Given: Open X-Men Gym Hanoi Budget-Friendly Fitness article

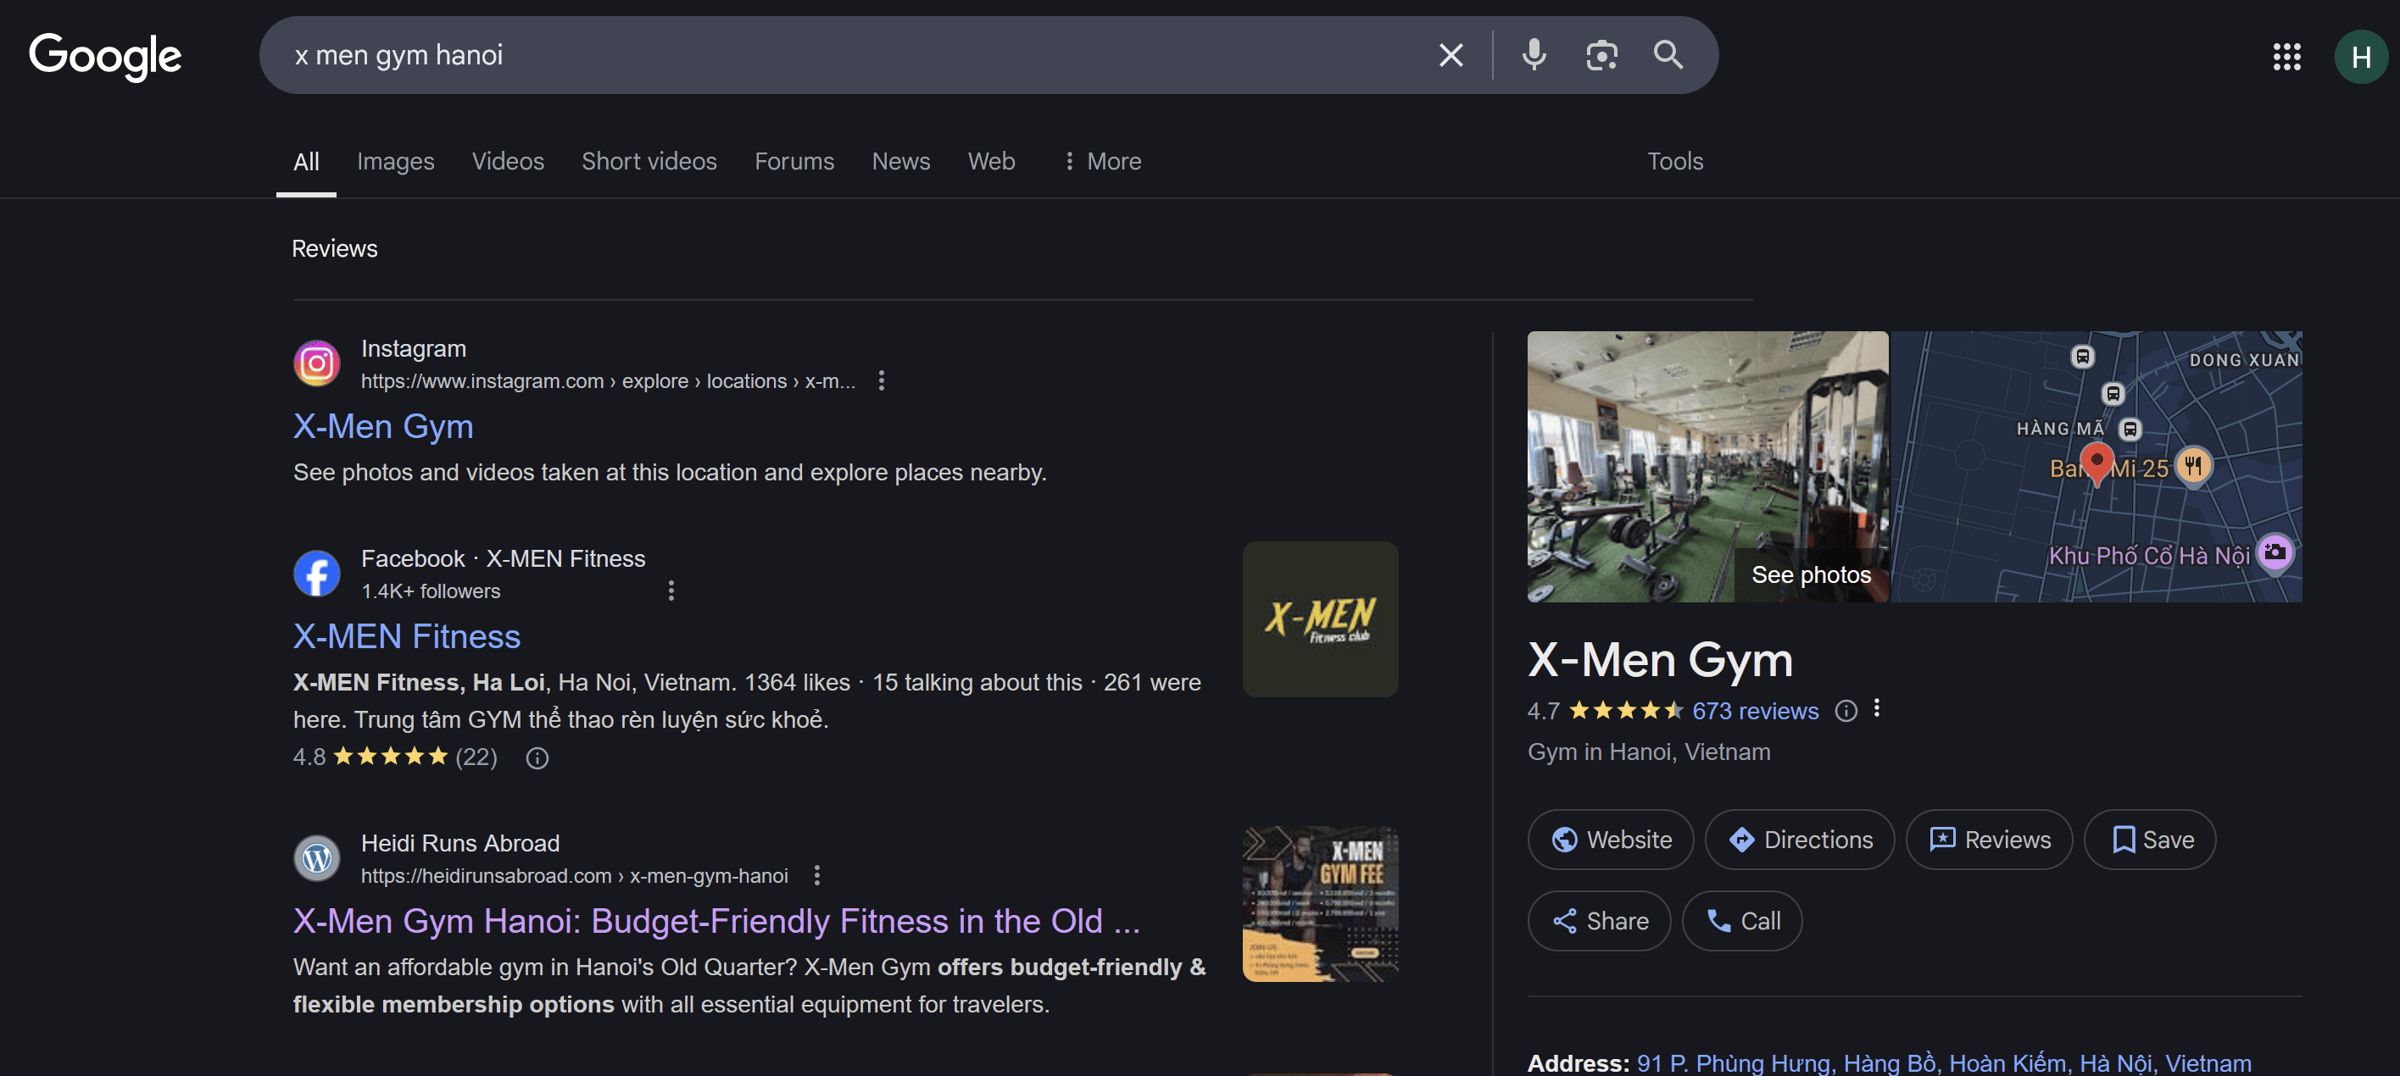Looking at the screenshot, I should pos(716,921).
